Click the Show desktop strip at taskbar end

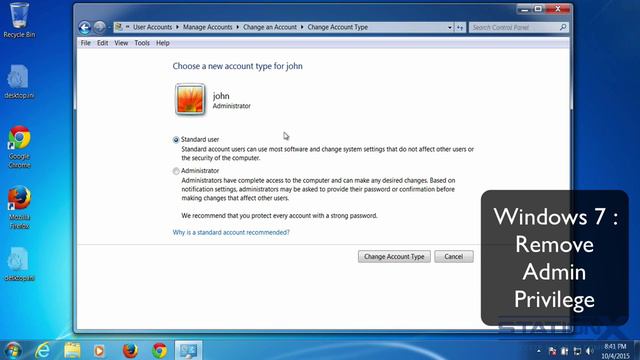[637, 350]
